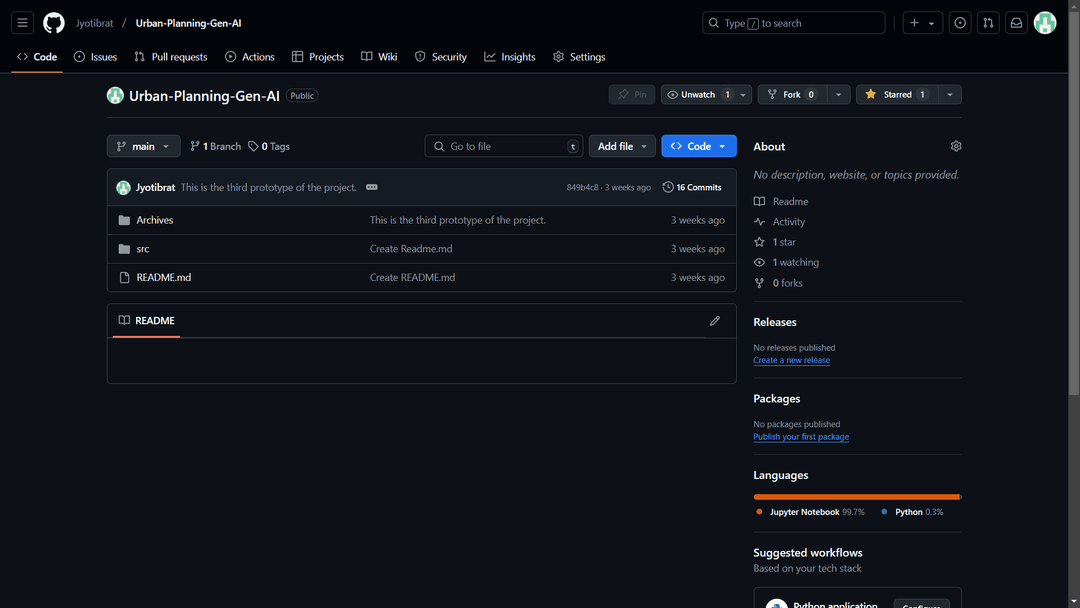Click the README.md file icon
The height and width of the screenshot is (608, 1080).
(x=124, y=277)
